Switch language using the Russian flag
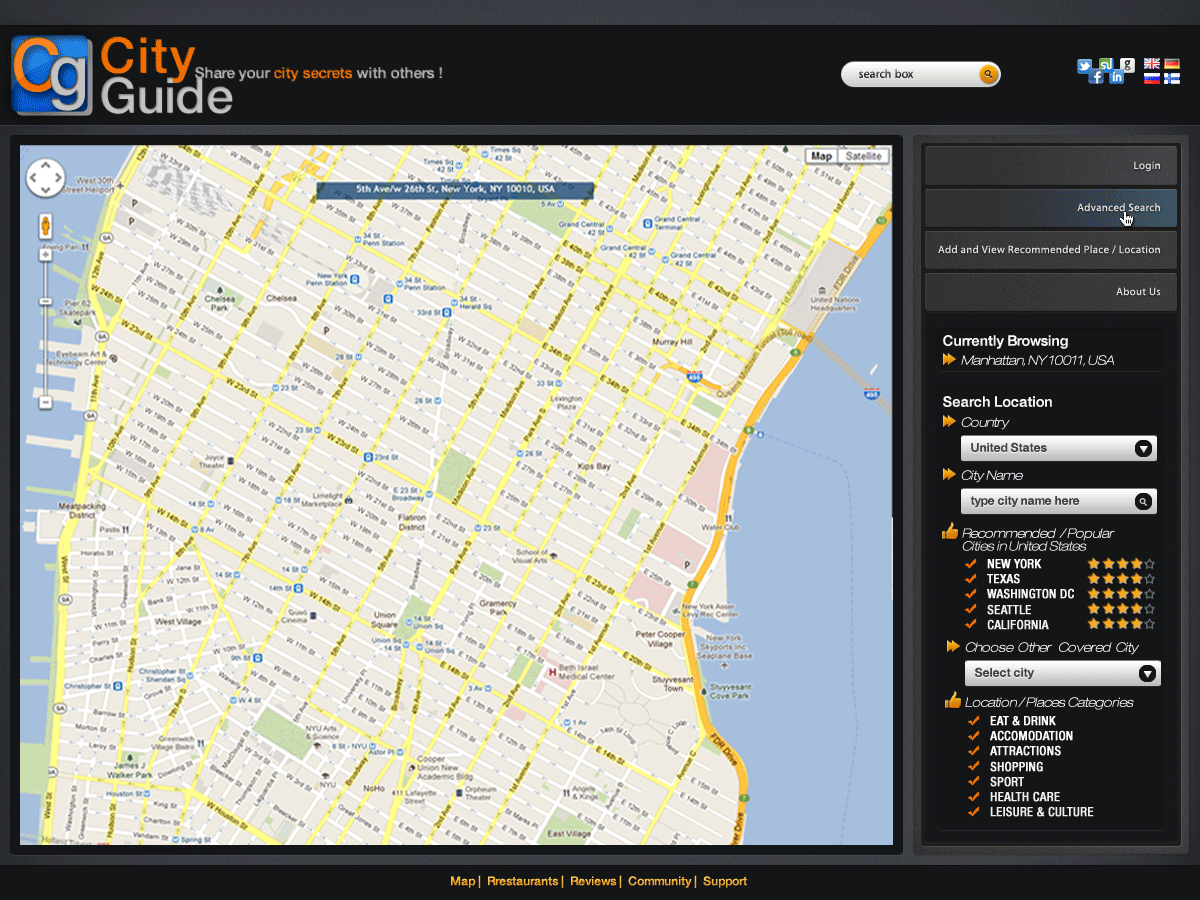Screen dimensions: 1200x900 click(1152, 78)
